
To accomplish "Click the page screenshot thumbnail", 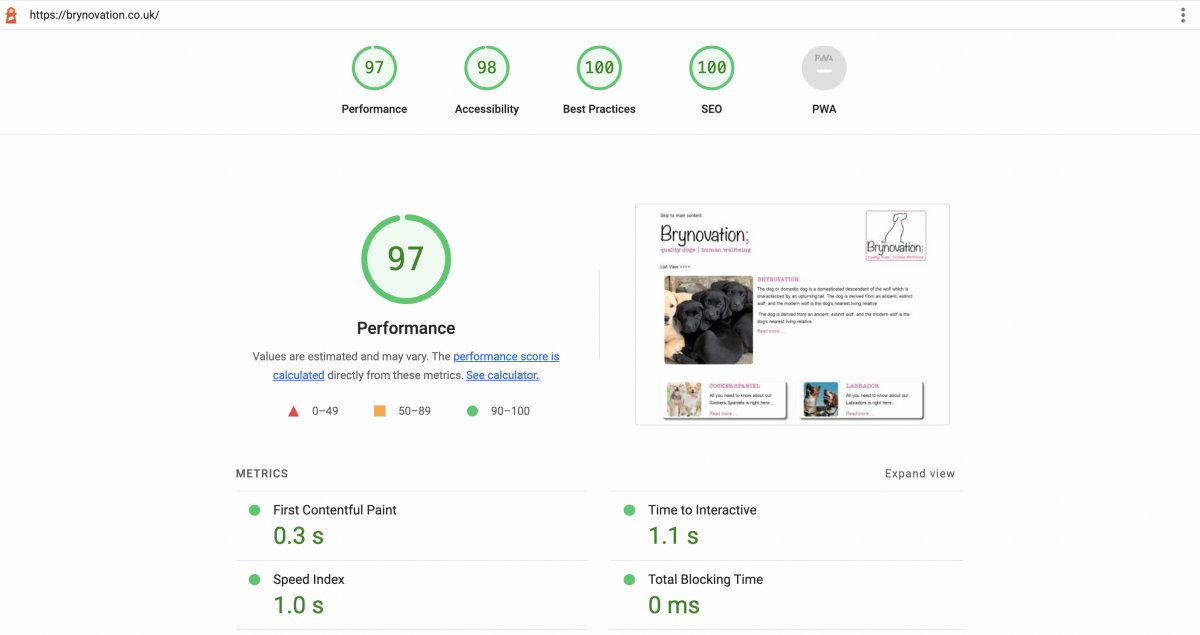I will pyautogui.click(x=792, y=314).
